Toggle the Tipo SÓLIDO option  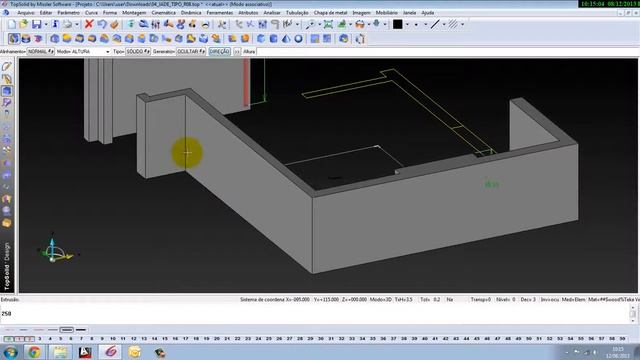click(x=138, y=51)
